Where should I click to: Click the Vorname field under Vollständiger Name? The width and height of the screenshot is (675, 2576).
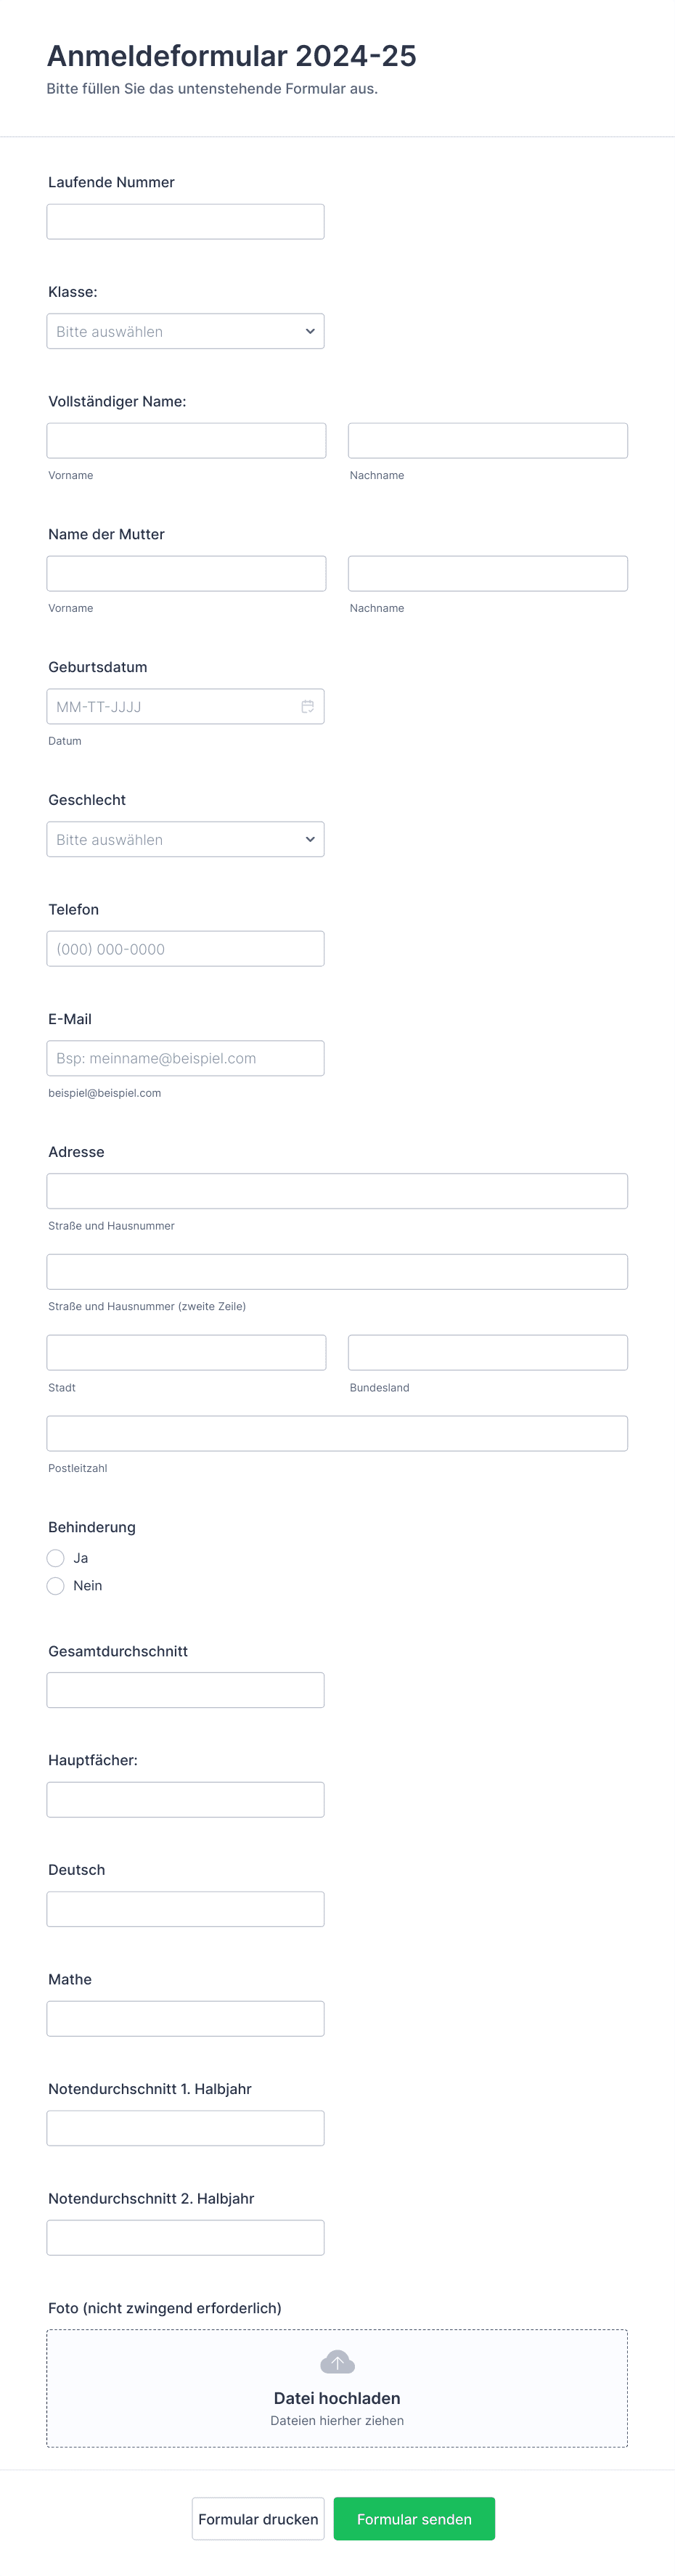click(186, 440)
